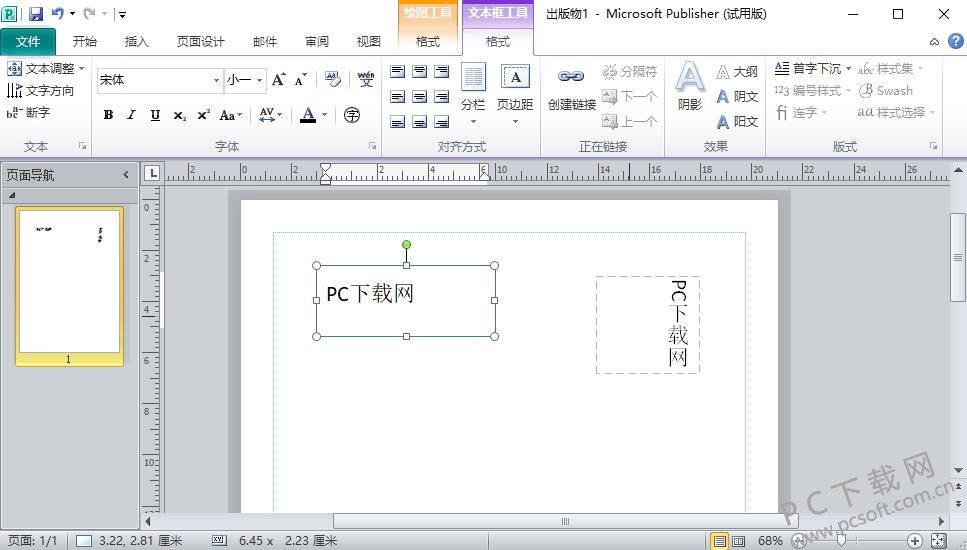Toggle italic formatting
The image size is (967, 550).
coord(131,115)
